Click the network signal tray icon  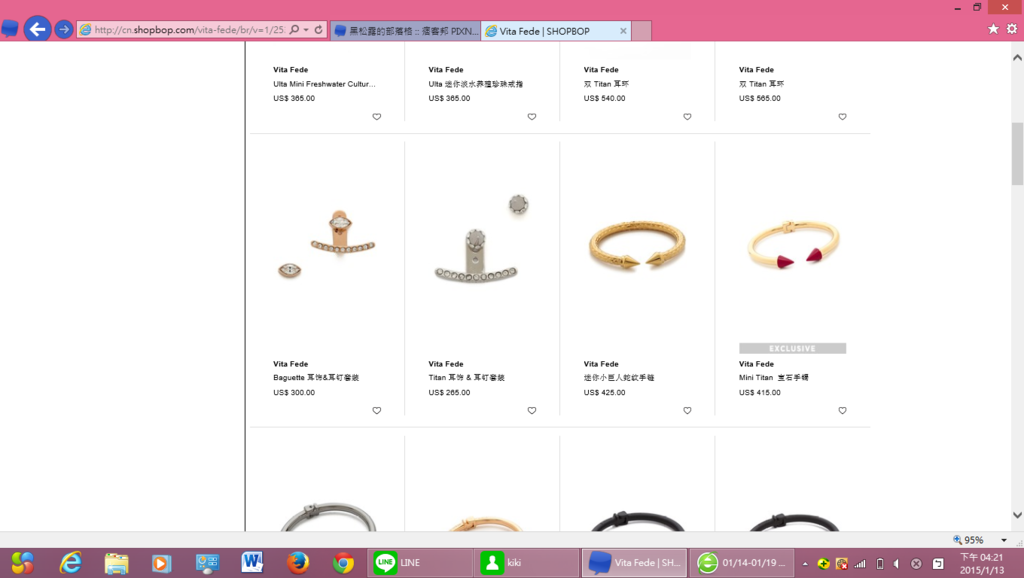[x=861, y=563]
